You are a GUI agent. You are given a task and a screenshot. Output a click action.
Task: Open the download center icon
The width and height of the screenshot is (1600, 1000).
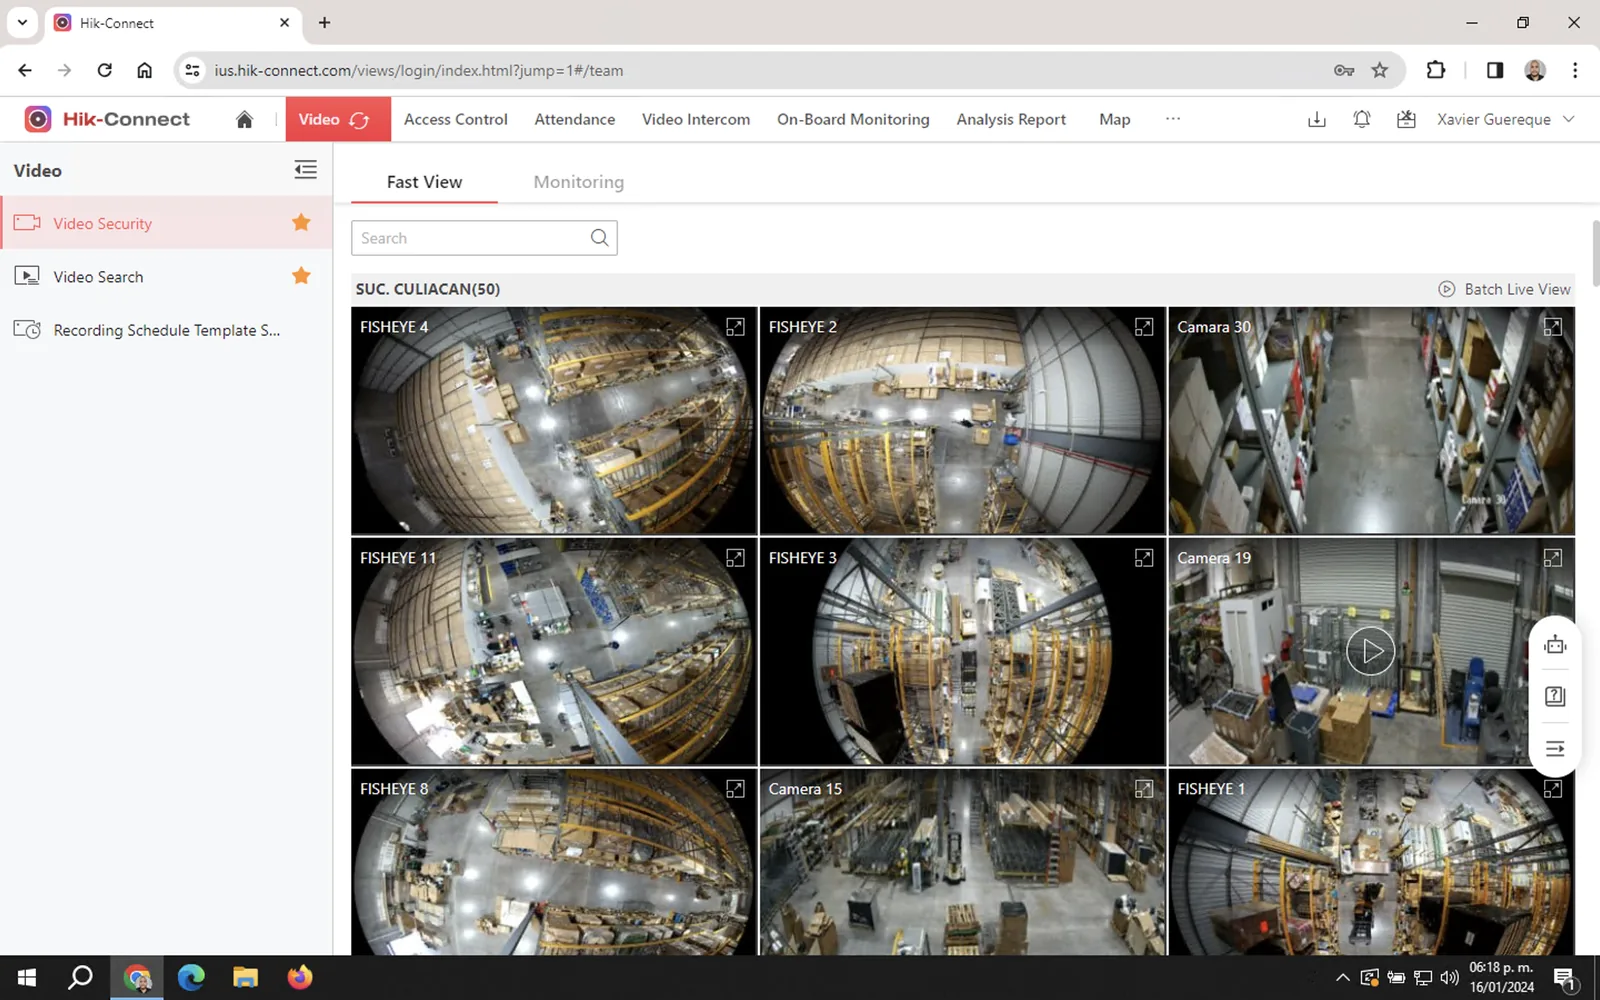point(1317,119)
